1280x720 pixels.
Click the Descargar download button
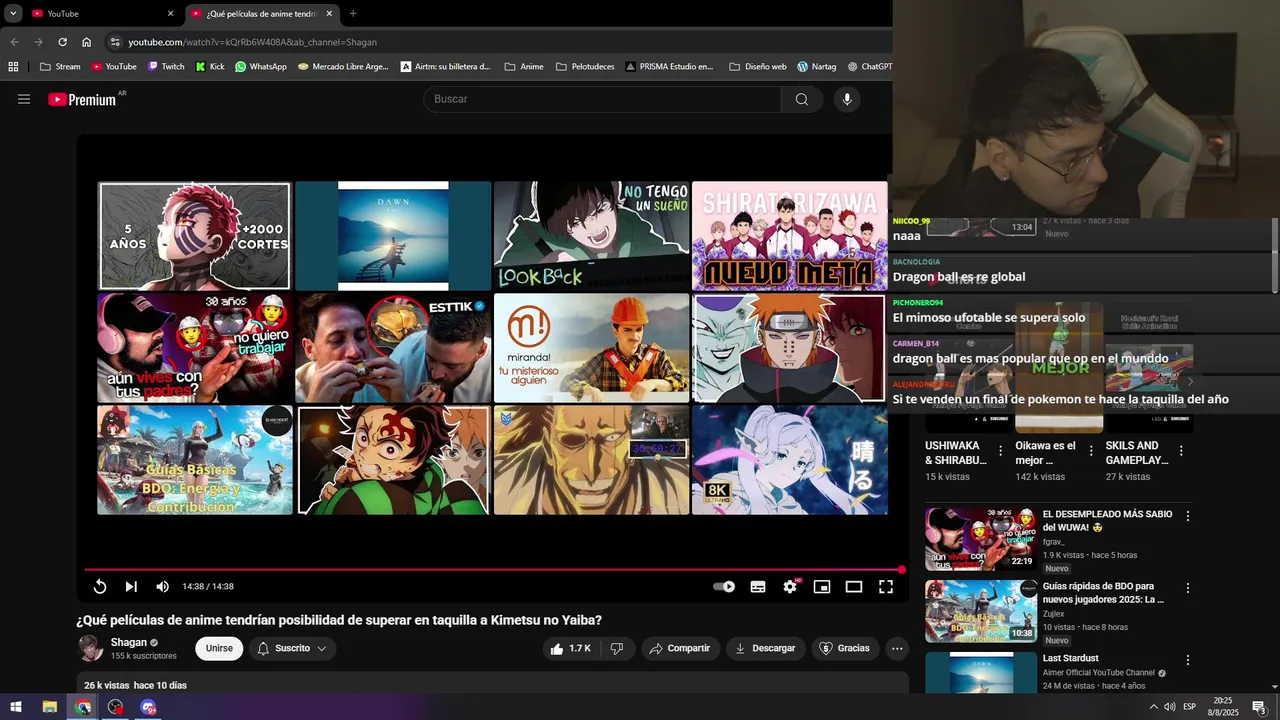765,648
